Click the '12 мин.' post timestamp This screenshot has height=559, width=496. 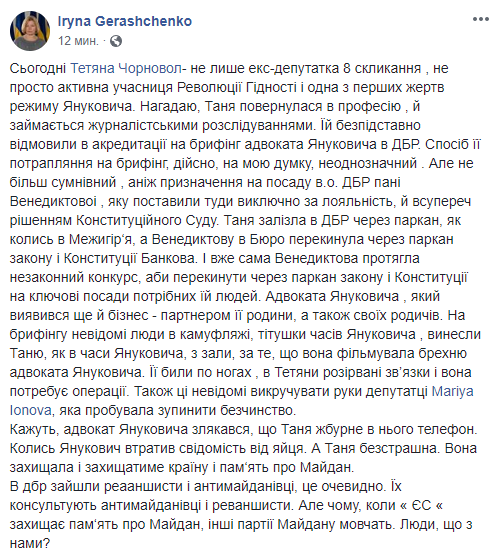pyautogui.click(x=78, y=41)
